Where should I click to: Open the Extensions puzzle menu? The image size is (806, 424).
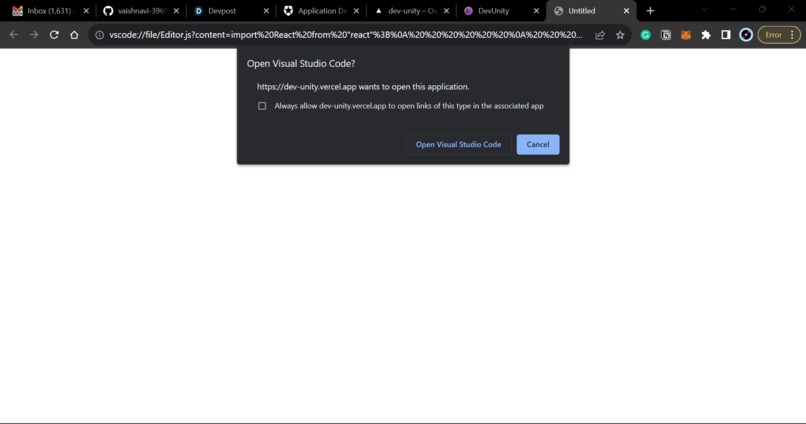click(706, 35)
